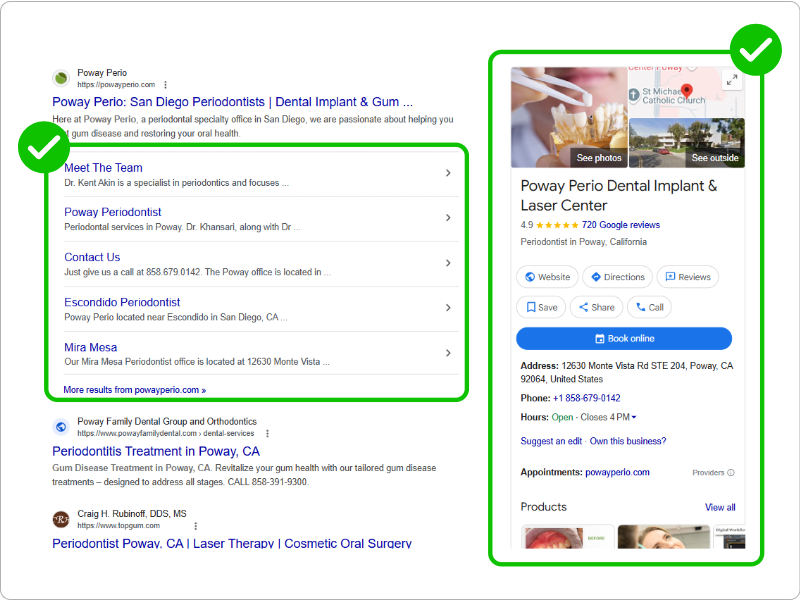Viewport: 800px width, 600px height.
Task: Click View all products link
Action: tap(720, 508)
